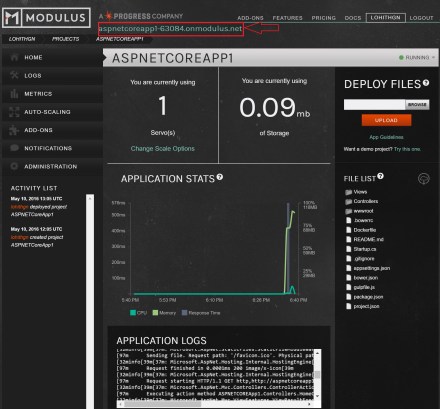Viewport: 440px width, 409px height.
Task: Open Auto-Scaling settings
Action: pos(53,112)
